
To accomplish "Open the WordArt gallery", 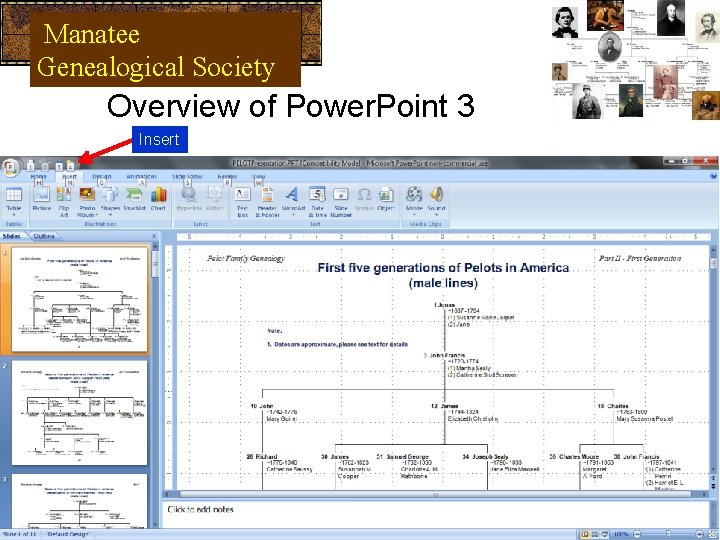I will tap(293, 201).
